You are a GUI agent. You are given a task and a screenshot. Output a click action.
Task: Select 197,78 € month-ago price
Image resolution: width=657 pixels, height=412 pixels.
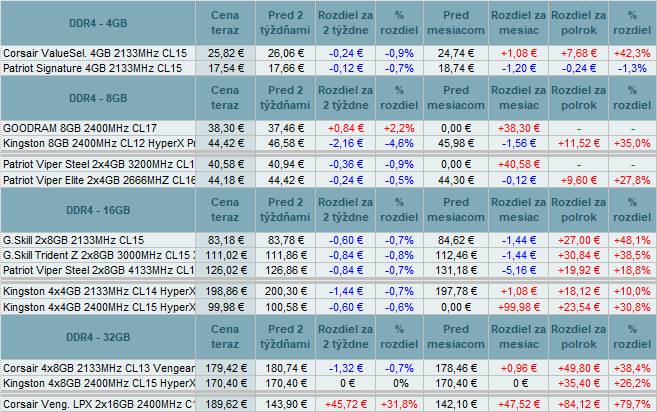coord(456,291)
